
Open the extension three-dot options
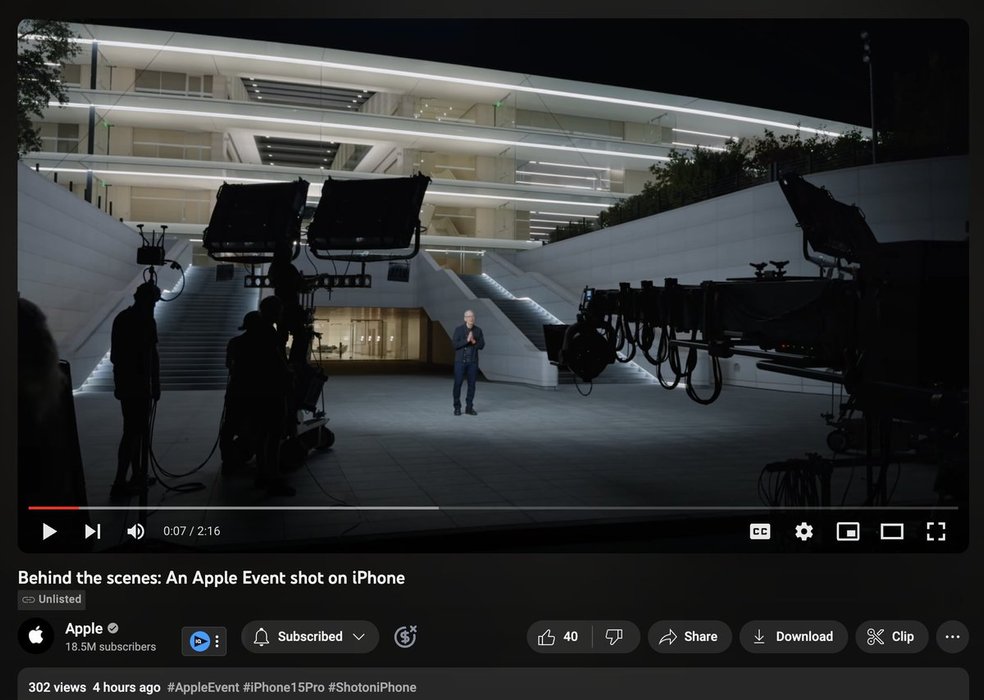tap(217, 641)
